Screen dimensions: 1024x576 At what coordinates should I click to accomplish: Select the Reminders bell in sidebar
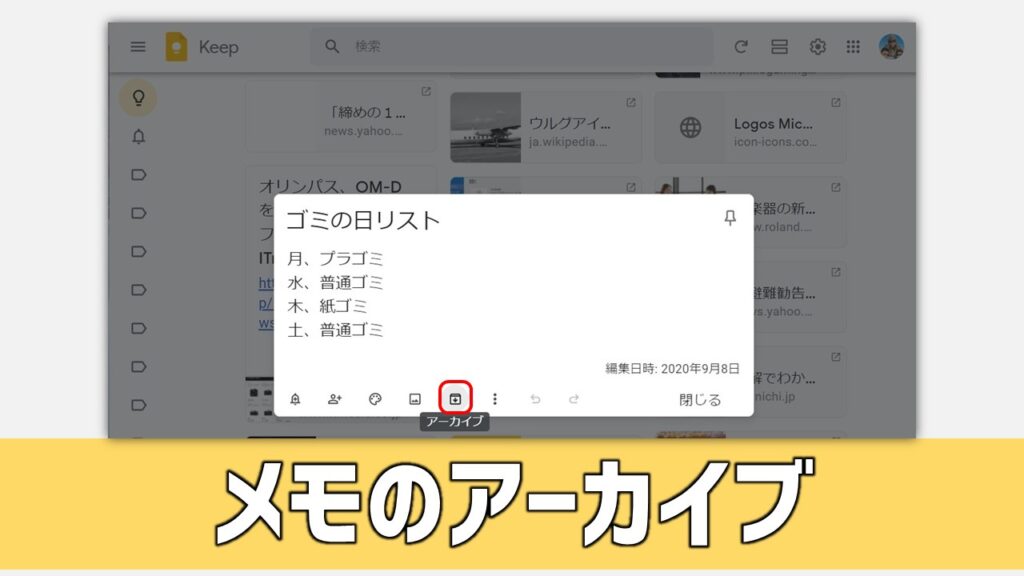point(138,137)
